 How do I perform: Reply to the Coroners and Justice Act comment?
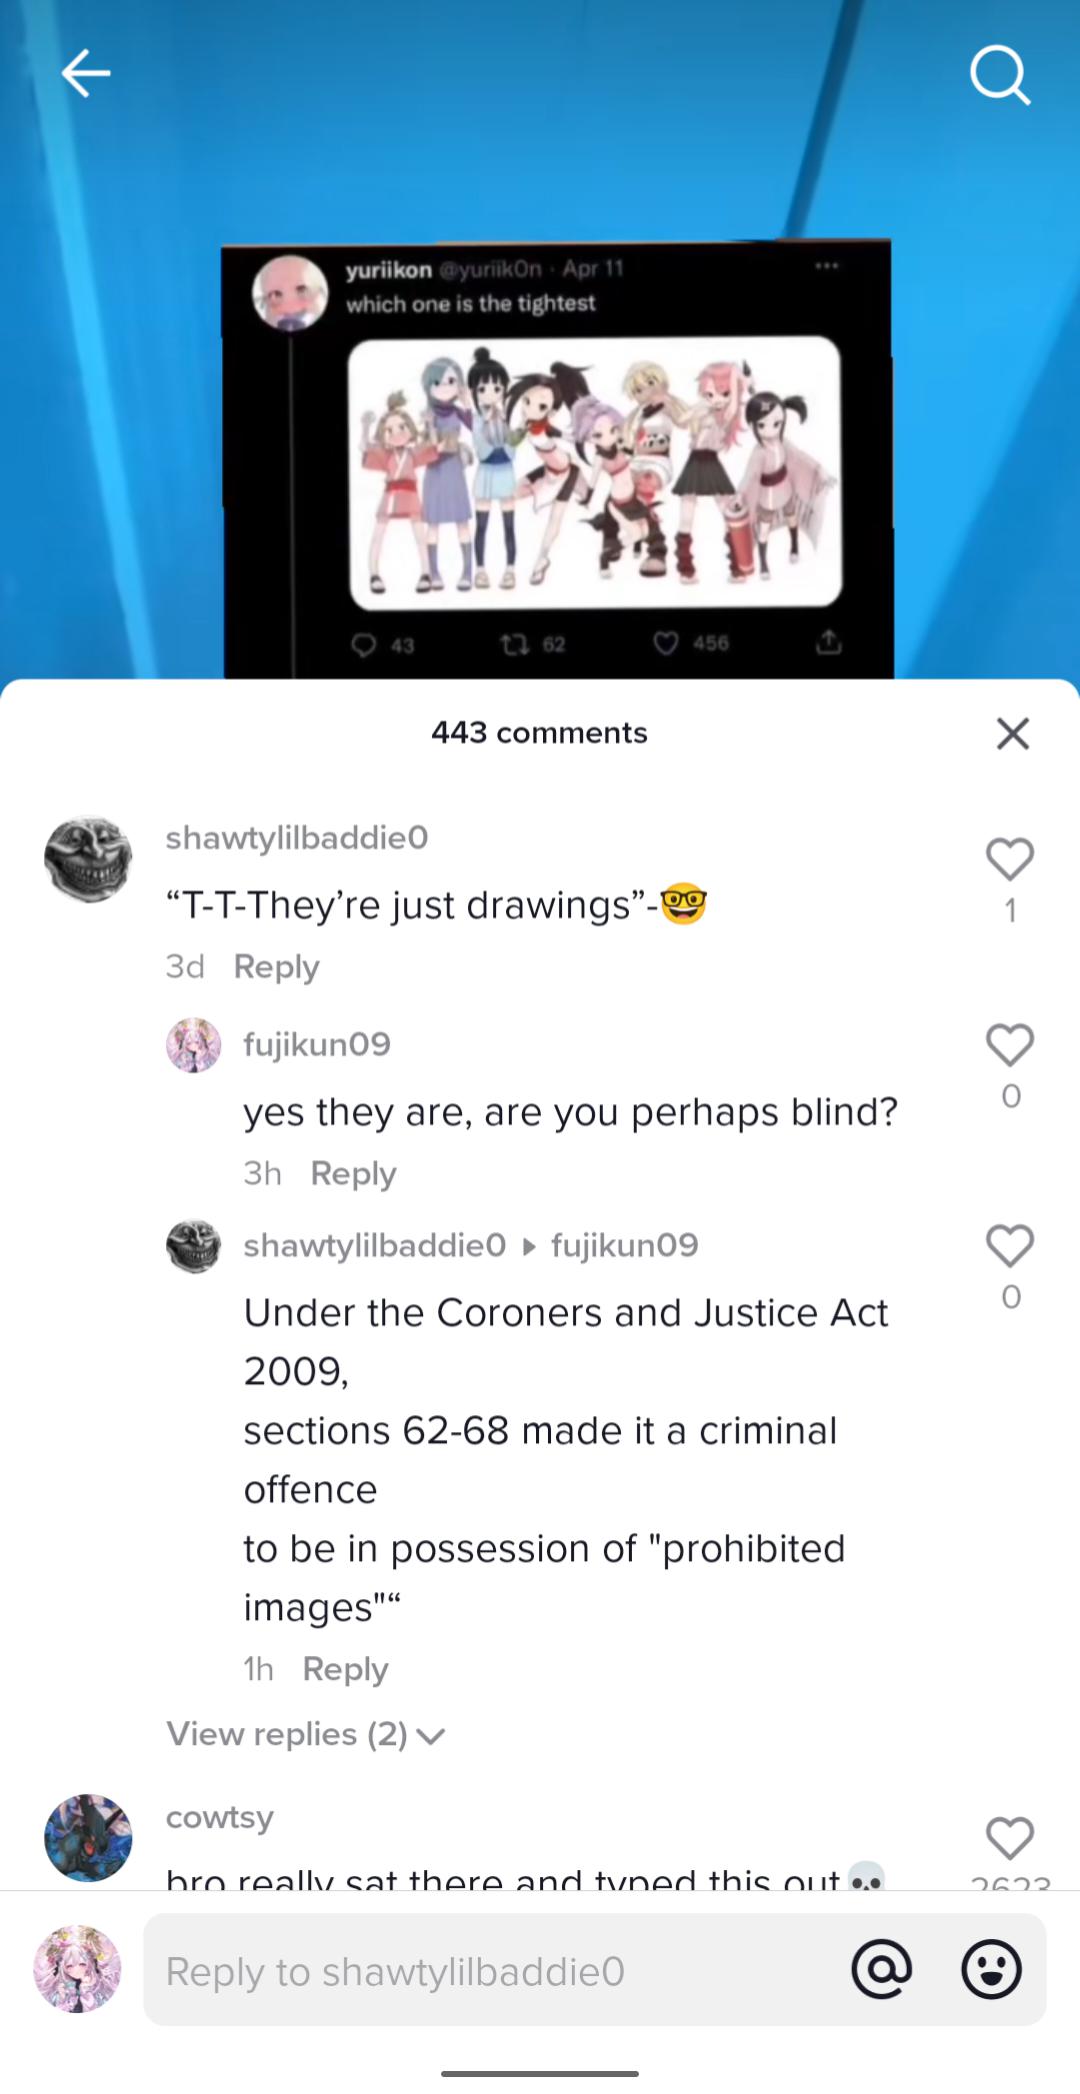(x=345, y=1669)
